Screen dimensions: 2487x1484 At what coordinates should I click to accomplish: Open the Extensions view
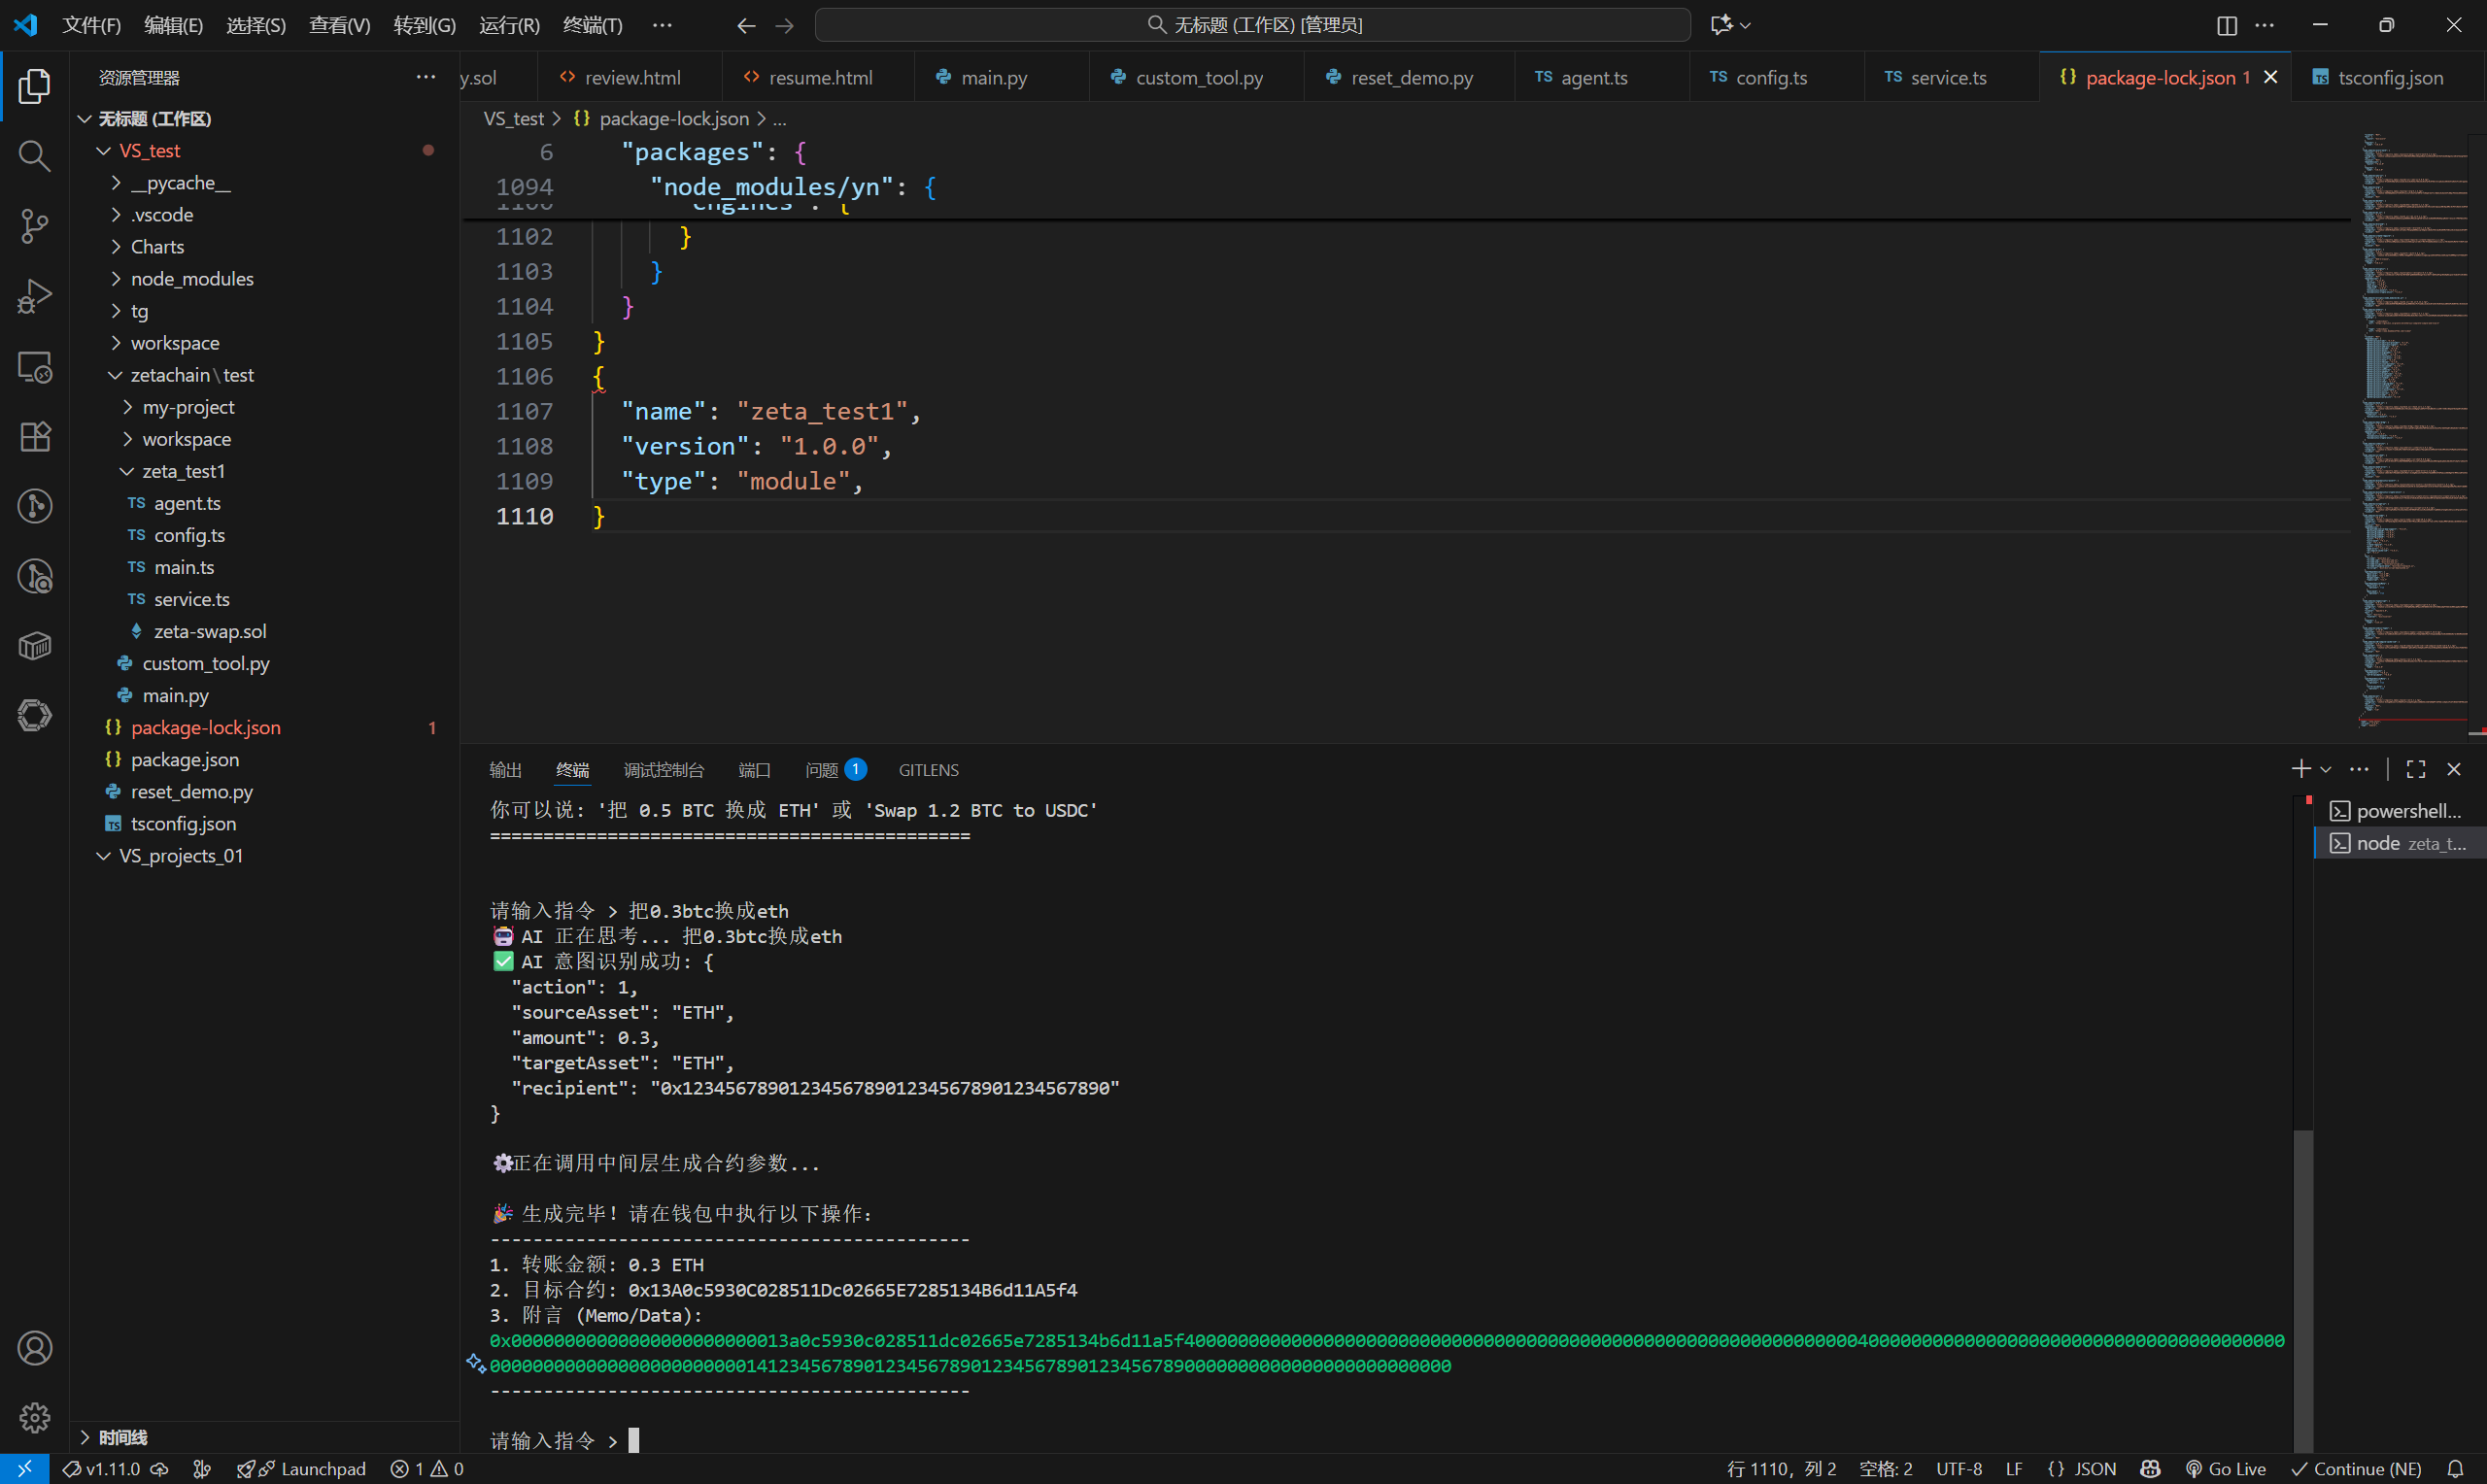pos(34,437)
